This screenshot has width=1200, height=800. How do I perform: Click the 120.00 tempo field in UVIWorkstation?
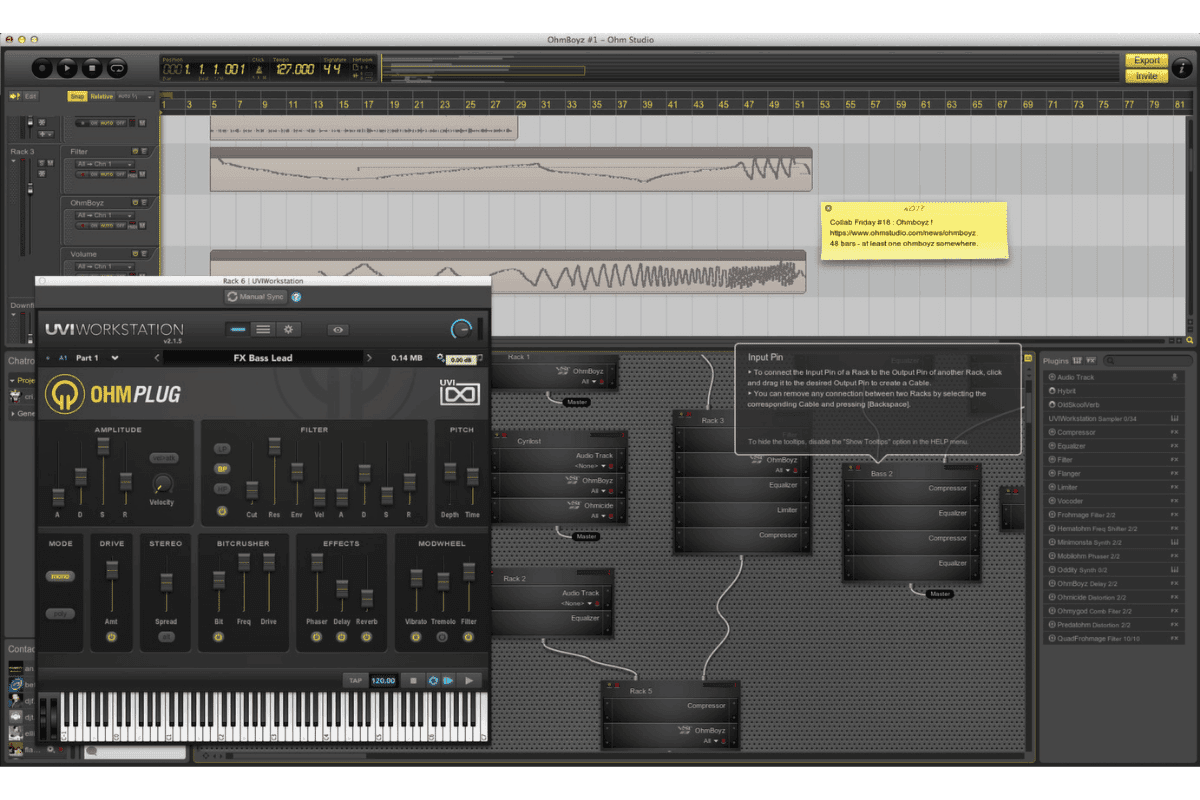383,680
